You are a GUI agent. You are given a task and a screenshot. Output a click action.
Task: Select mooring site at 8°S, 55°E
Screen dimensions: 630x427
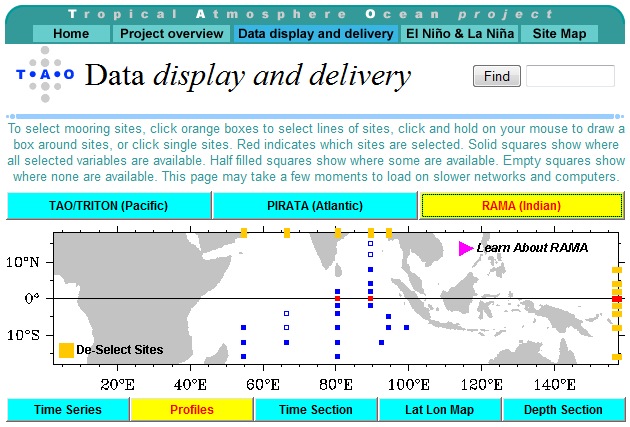point(243,328)
